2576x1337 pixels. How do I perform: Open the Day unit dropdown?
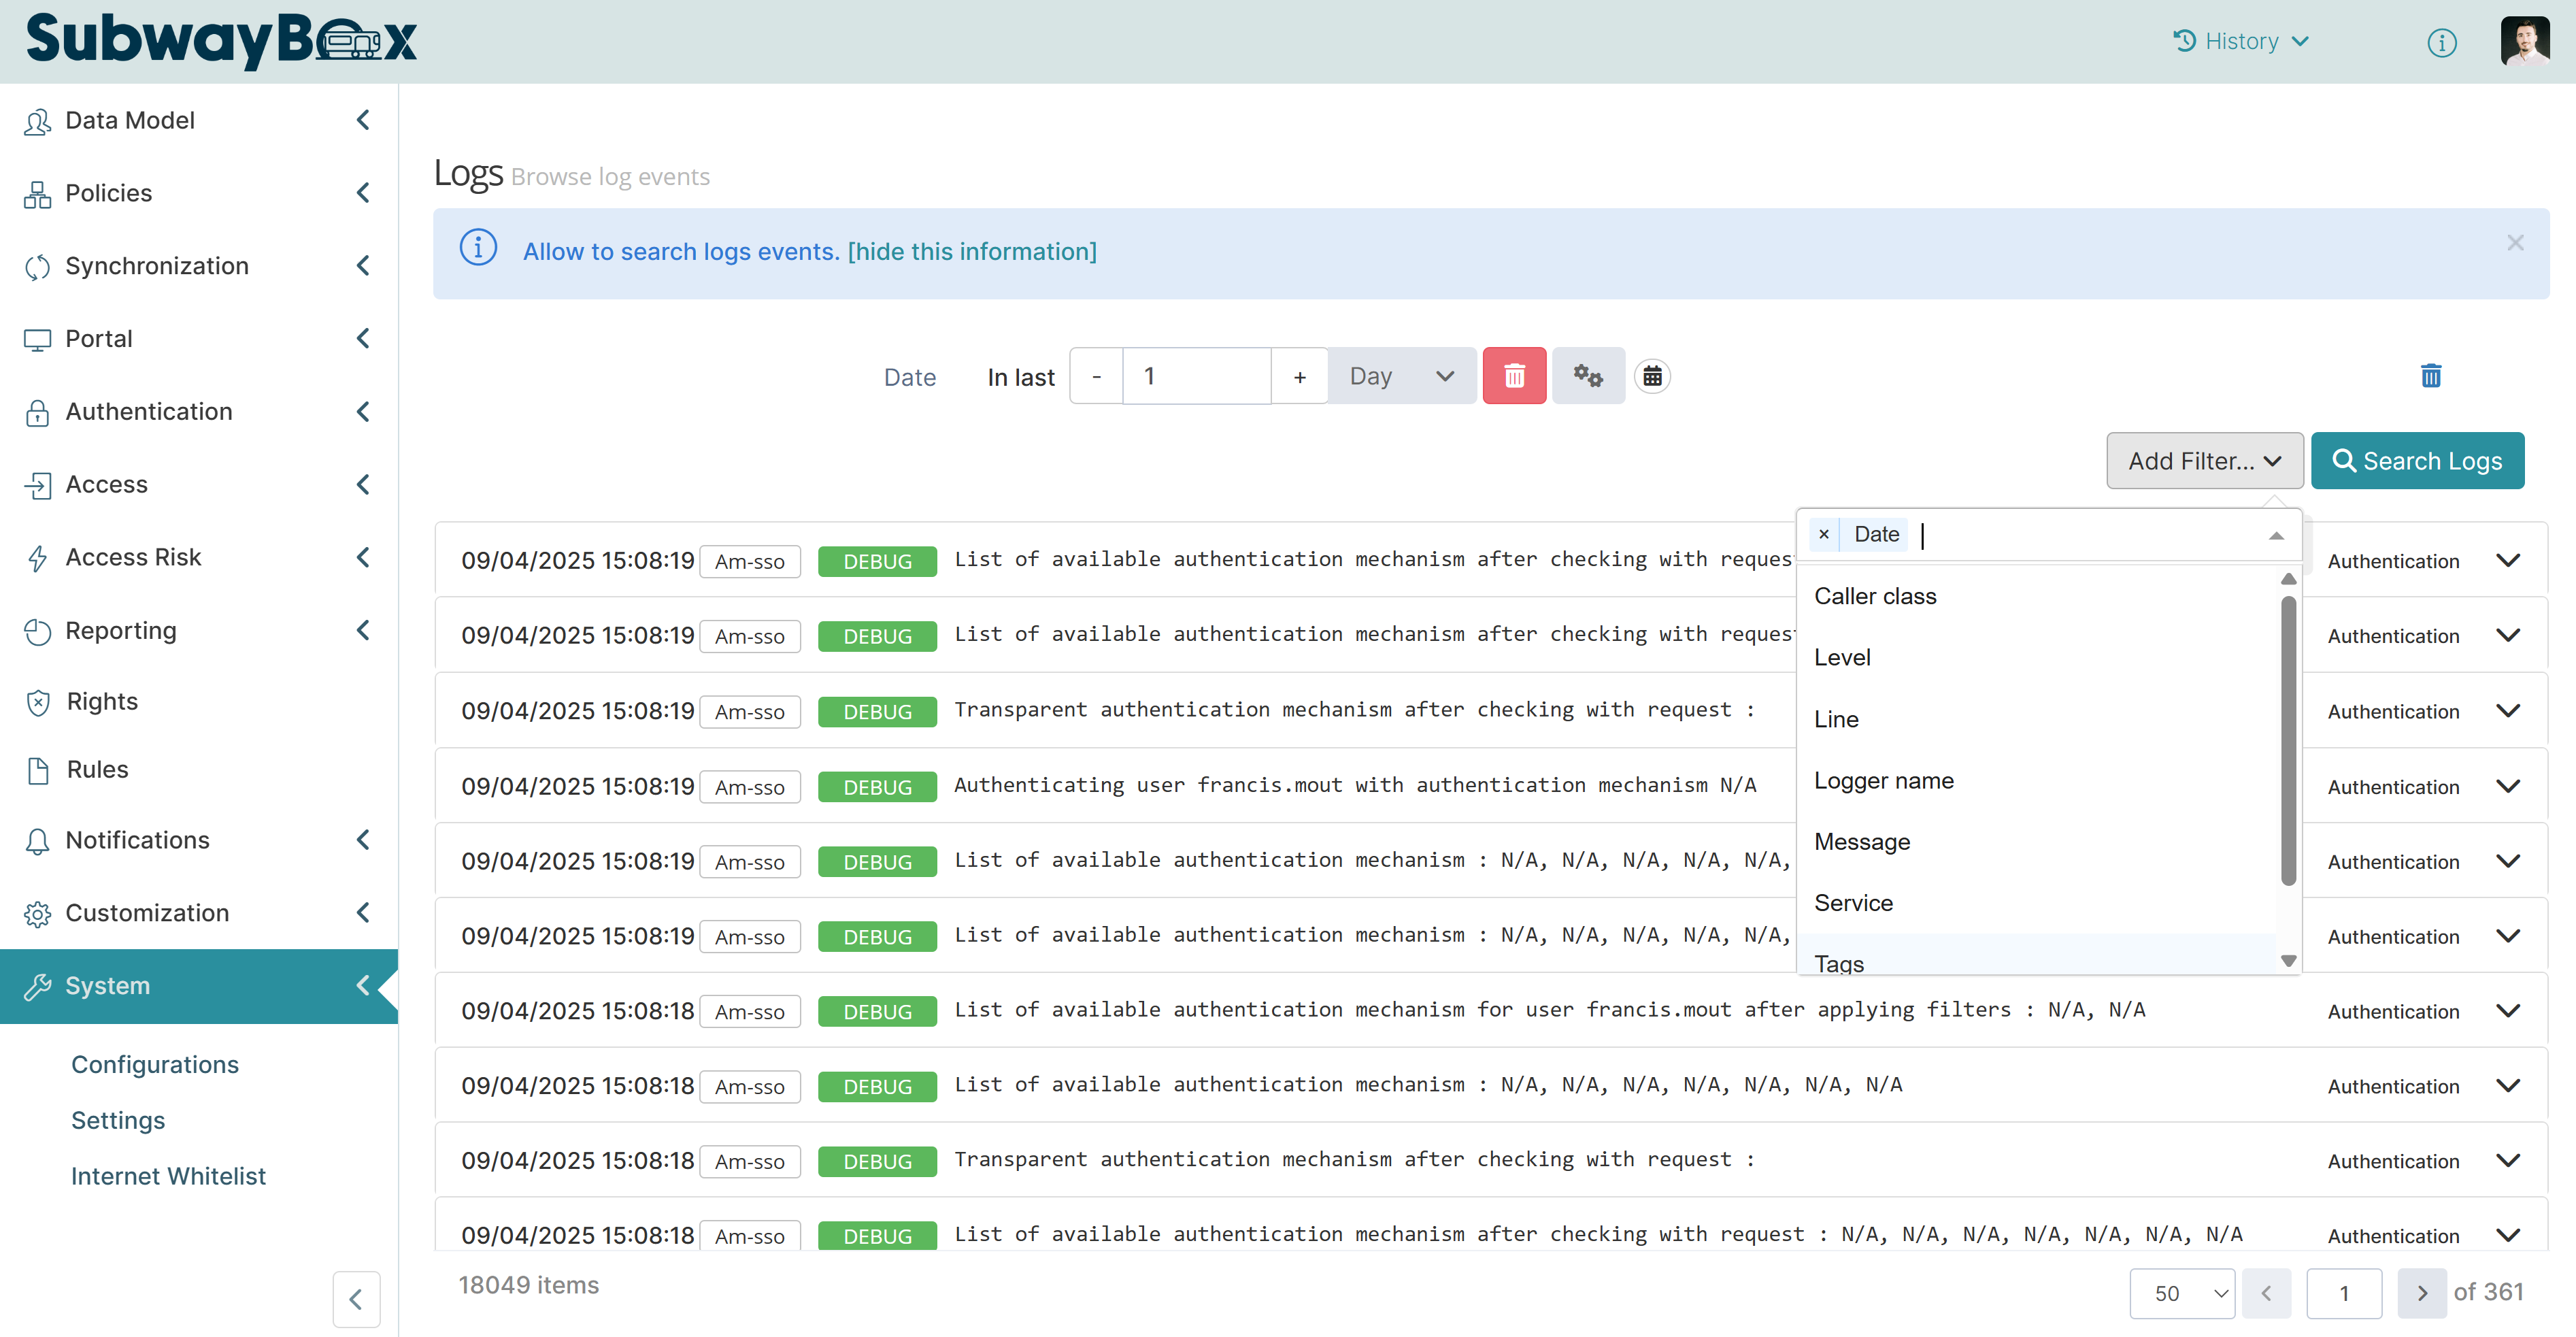[x=1401, y=376]
